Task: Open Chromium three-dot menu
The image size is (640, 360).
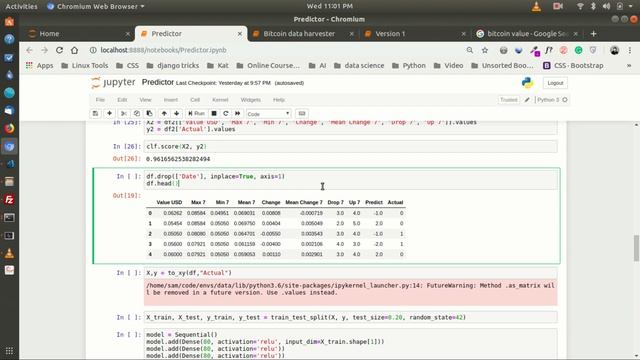Action: coord(630,50)
